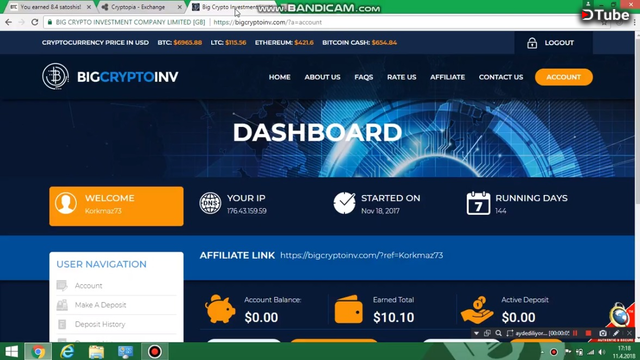Click the Bandicam window-select icon
The width and height of the screenshot is (640, 360).
click(x=487, y=333)
